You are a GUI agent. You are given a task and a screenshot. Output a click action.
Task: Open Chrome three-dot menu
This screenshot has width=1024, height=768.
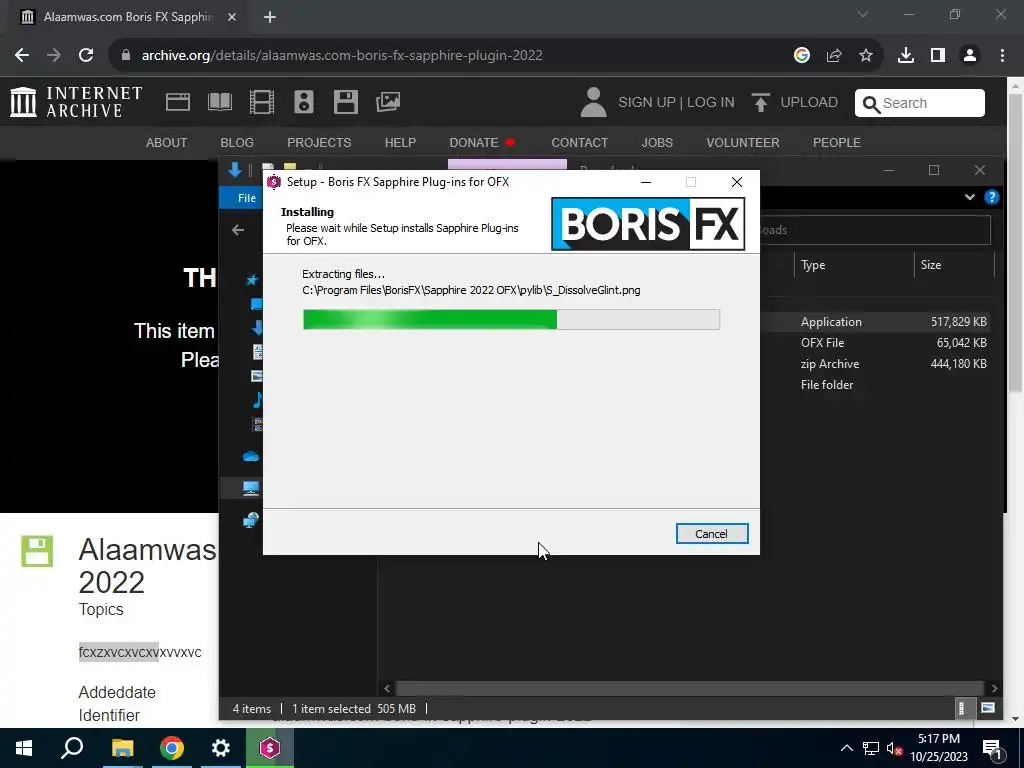1002,56
